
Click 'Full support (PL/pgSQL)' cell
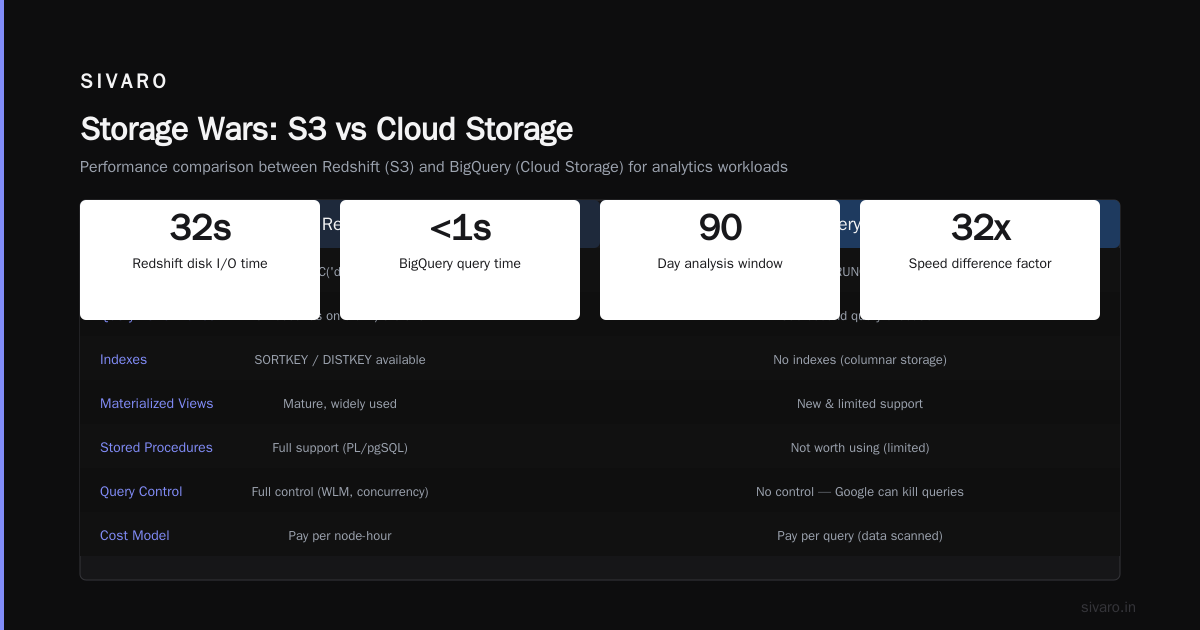pos(340,448)
